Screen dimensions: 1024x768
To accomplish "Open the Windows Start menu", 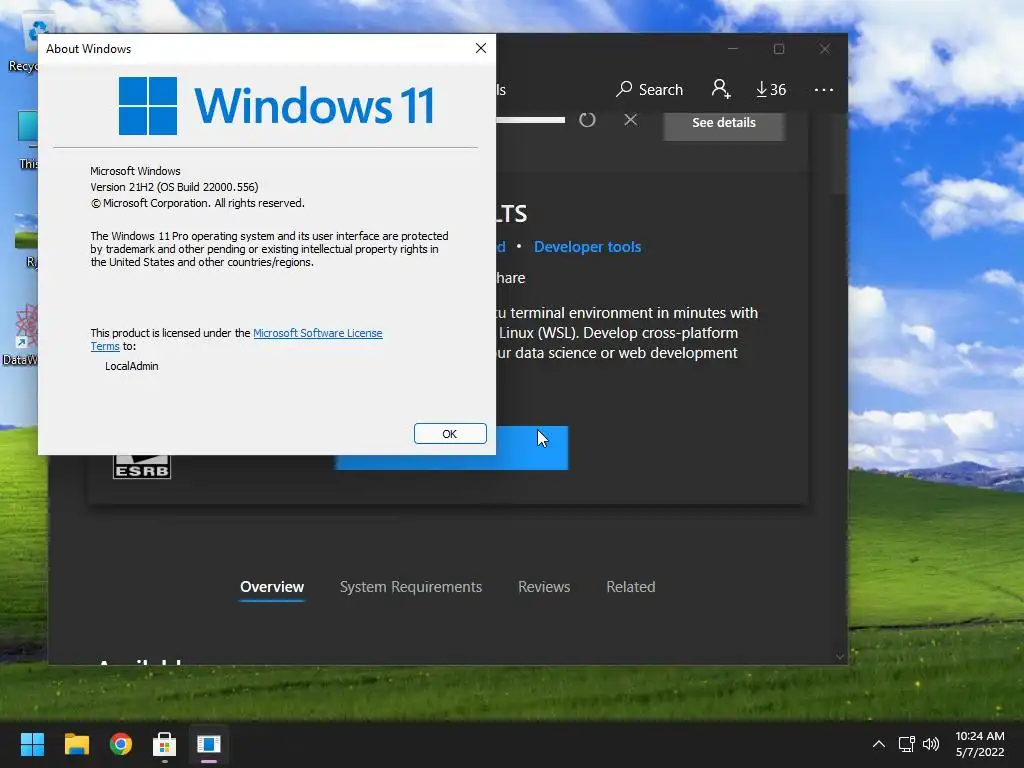I will (x=32, y=744).
